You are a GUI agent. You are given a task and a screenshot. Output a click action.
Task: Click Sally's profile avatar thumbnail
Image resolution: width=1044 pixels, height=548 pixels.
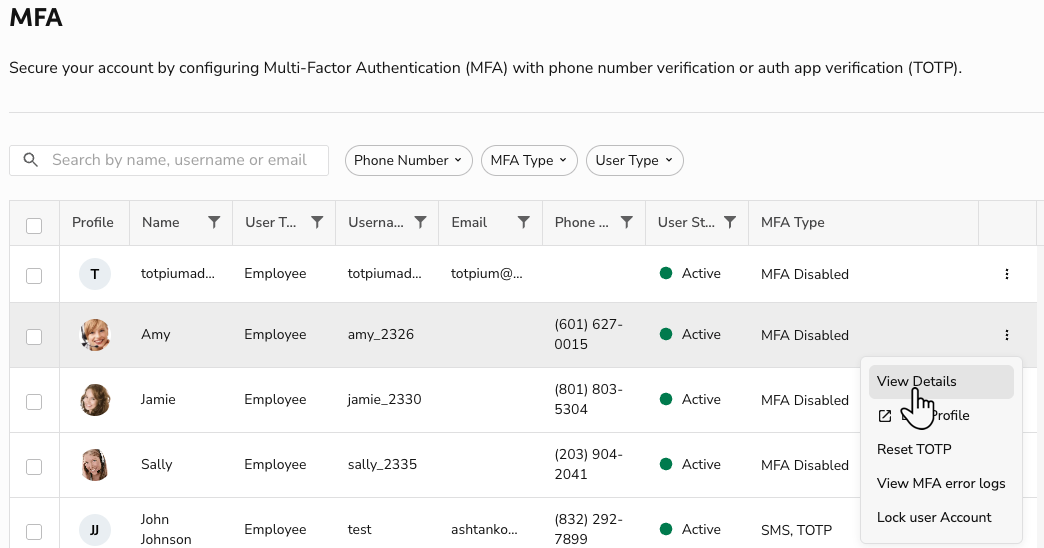coord(95,465)
